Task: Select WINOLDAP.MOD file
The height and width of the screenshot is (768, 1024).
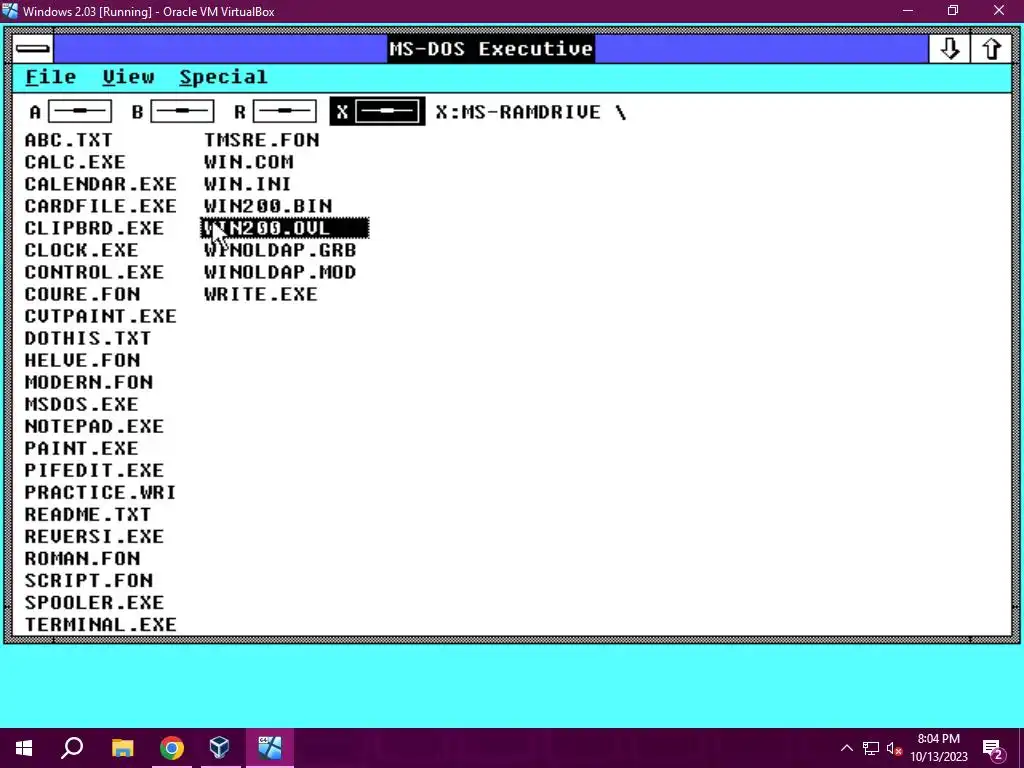Action: pyautogui.click(x=280, y=272)
